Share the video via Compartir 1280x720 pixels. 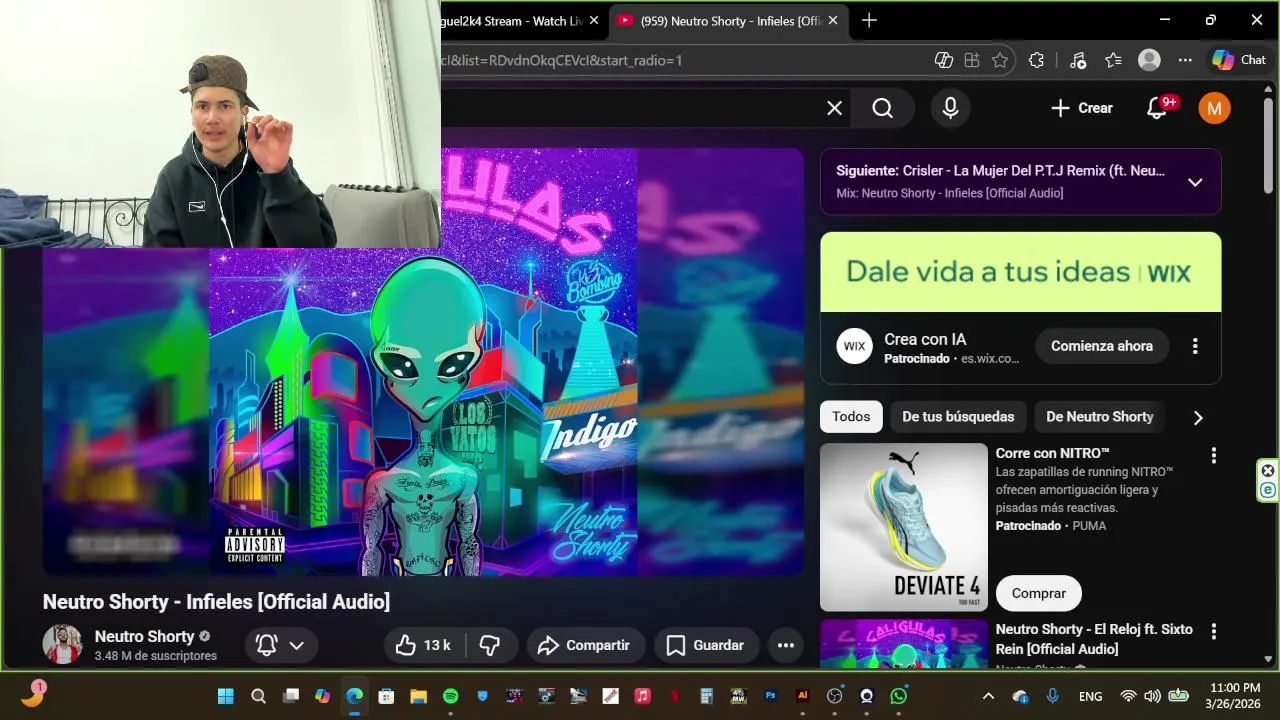(x=583, y=645)
